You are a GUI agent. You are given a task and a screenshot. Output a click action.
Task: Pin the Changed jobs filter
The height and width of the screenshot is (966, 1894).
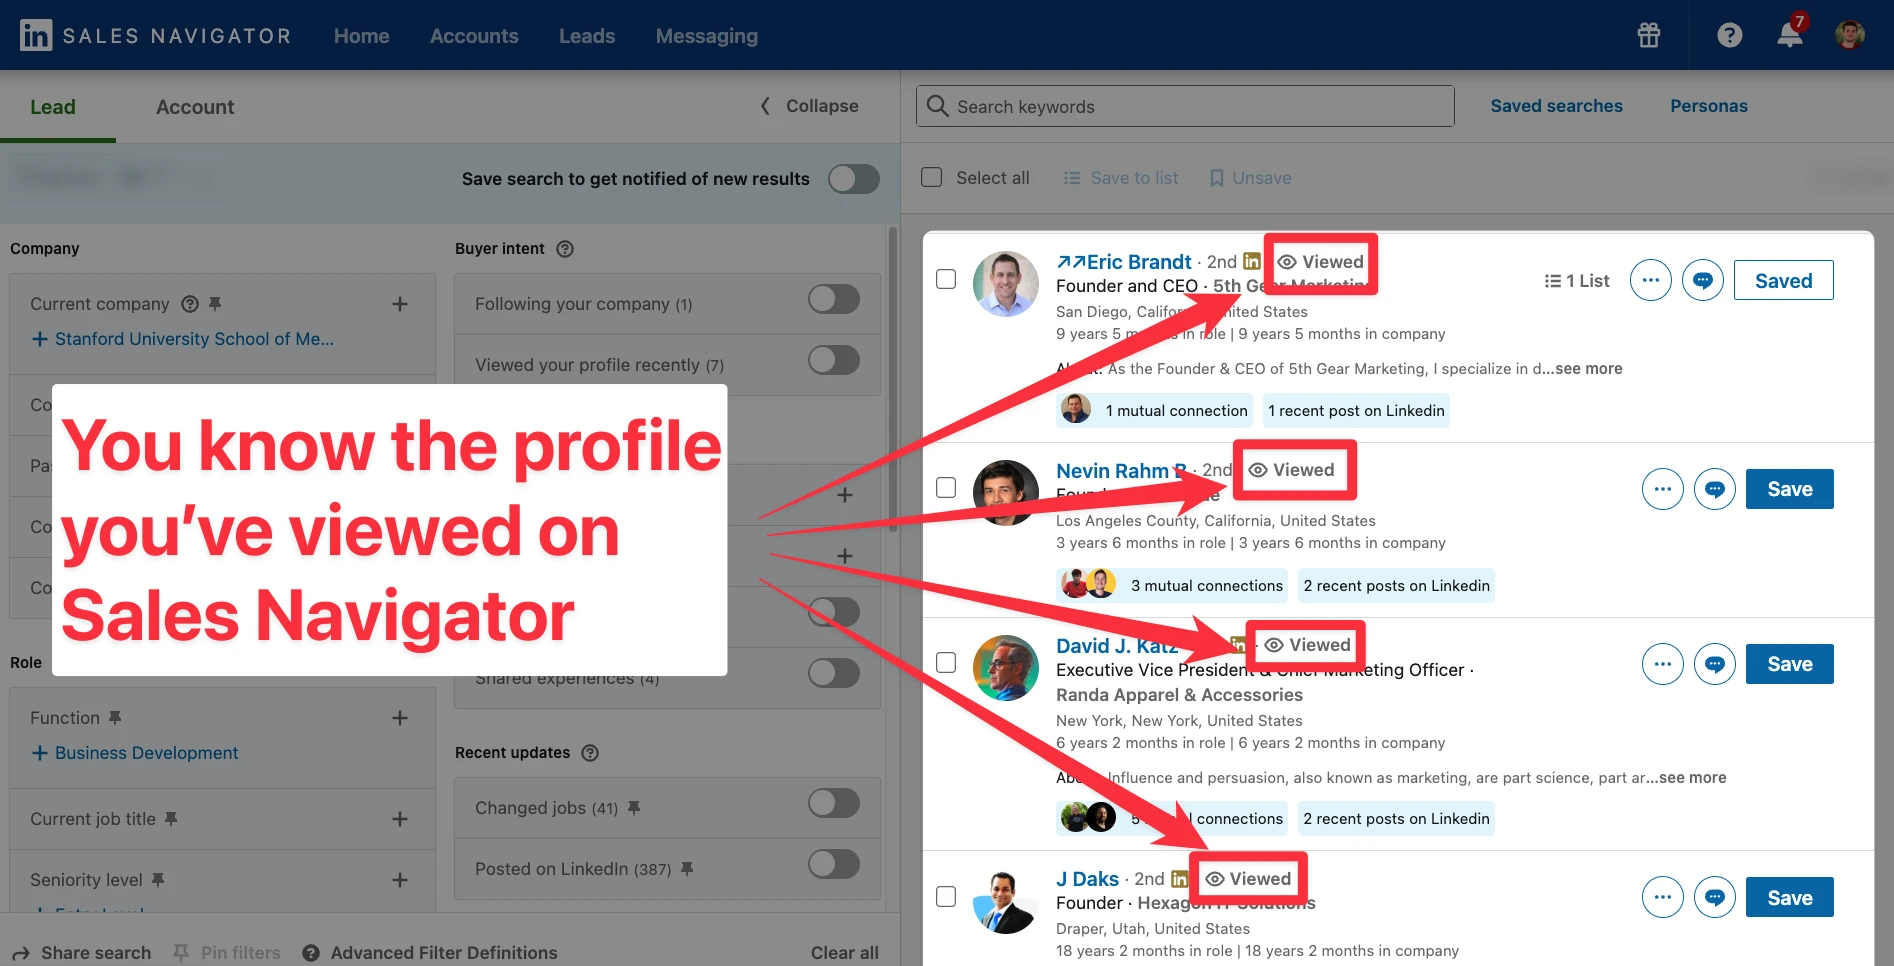point(634,808)
